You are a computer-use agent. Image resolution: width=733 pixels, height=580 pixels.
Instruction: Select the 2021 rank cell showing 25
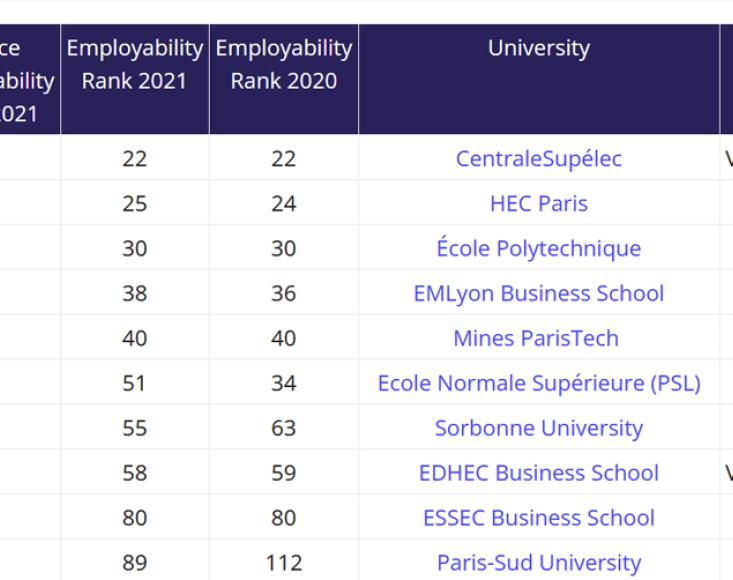135,204
